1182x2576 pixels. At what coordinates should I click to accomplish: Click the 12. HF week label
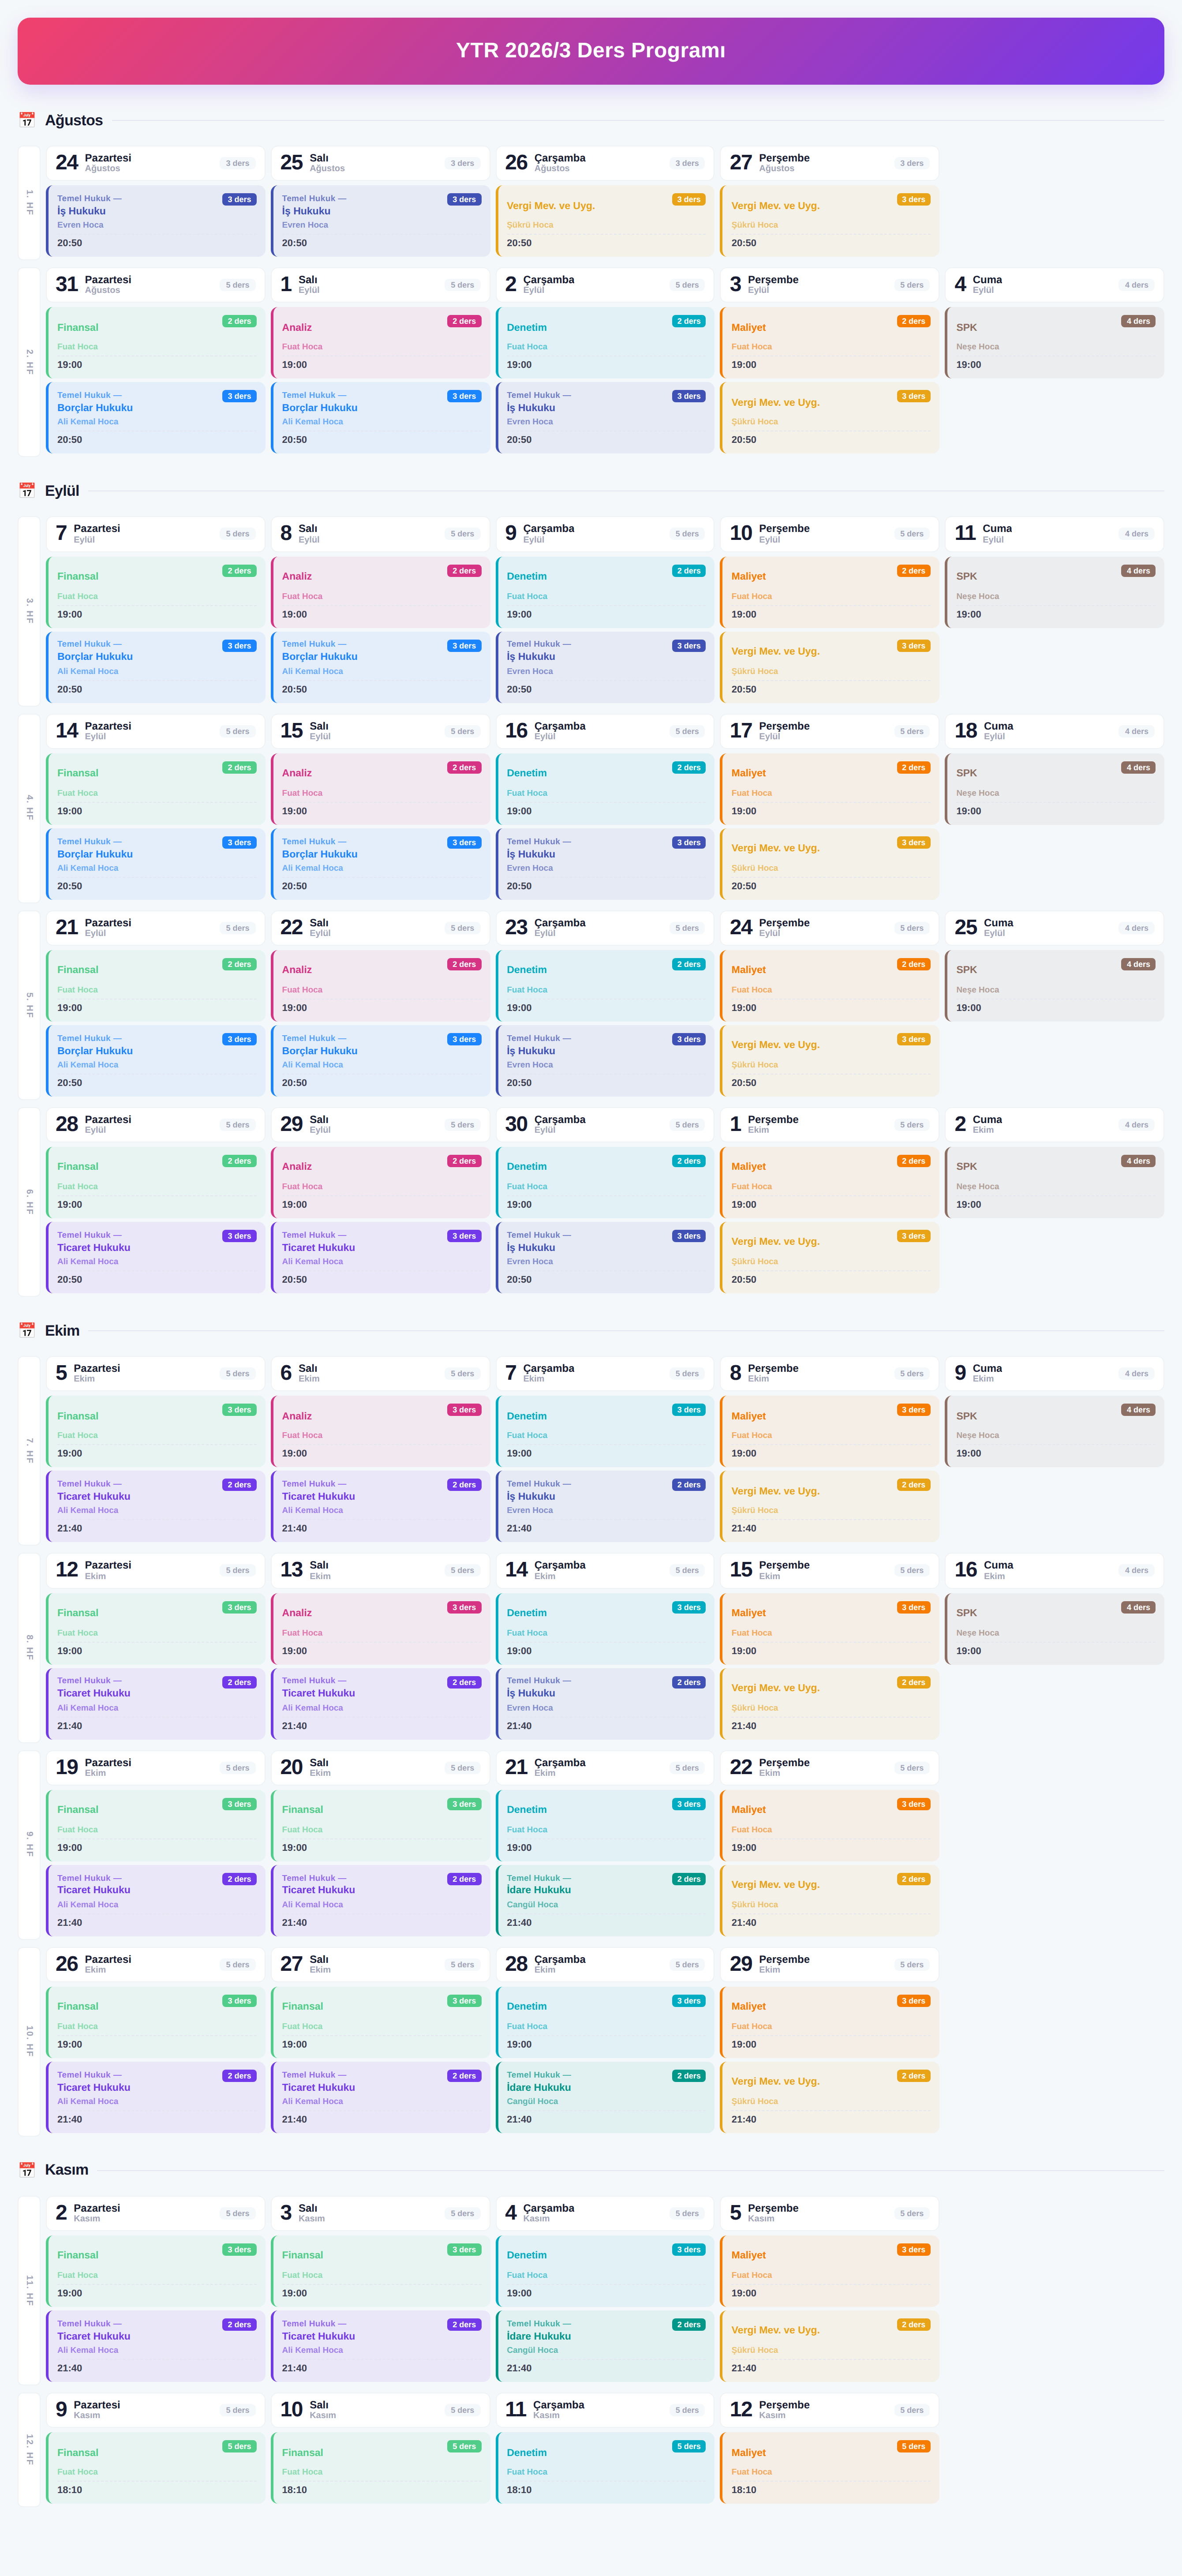coord(29,2449)
